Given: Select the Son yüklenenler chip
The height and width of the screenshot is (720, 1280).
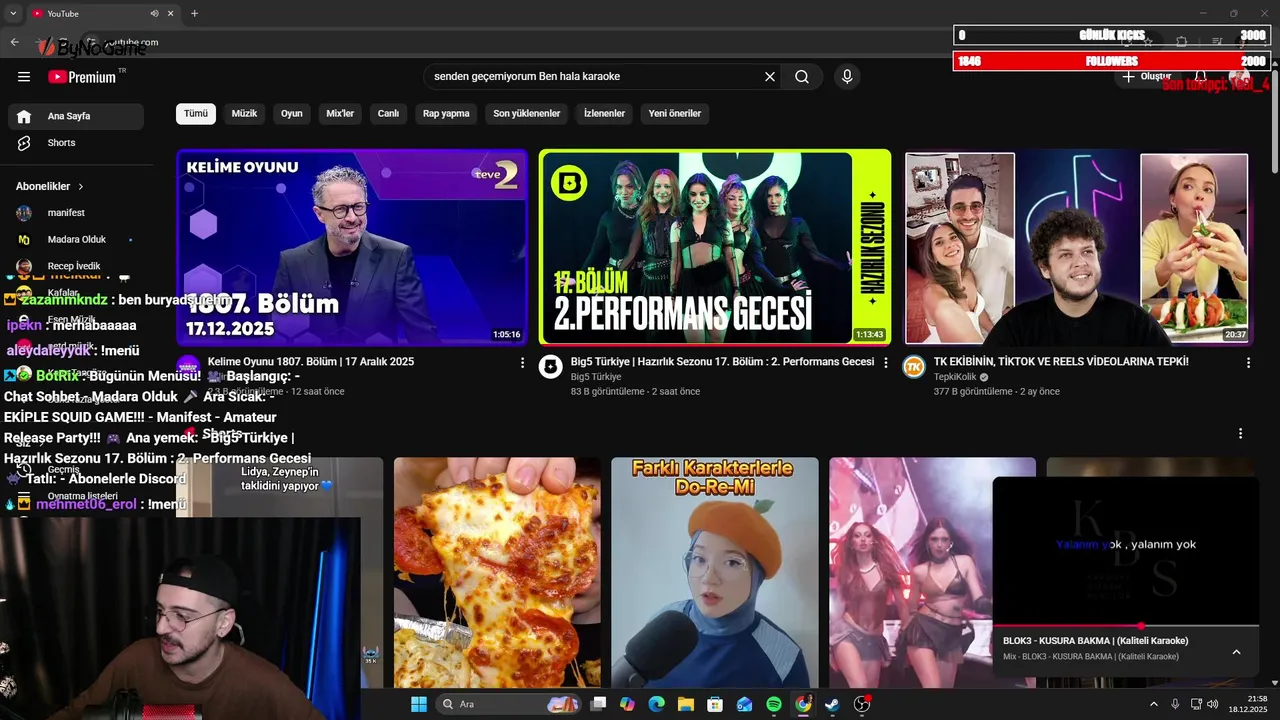Looking at the screenshot, I should point(527,113).
